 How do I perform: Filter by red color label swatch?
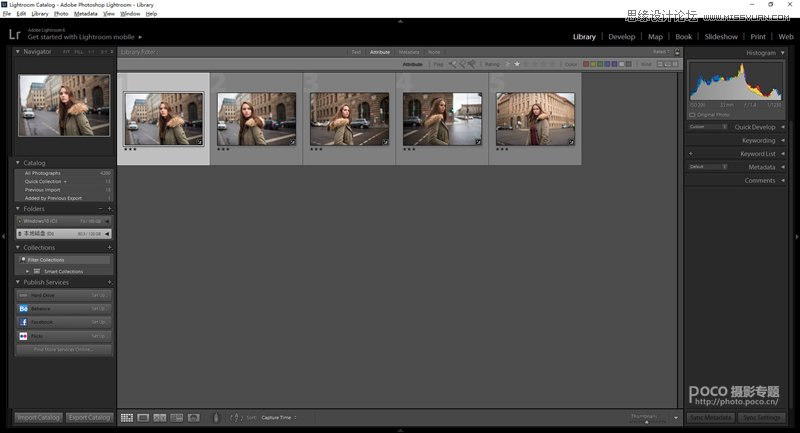coord(587,64)
